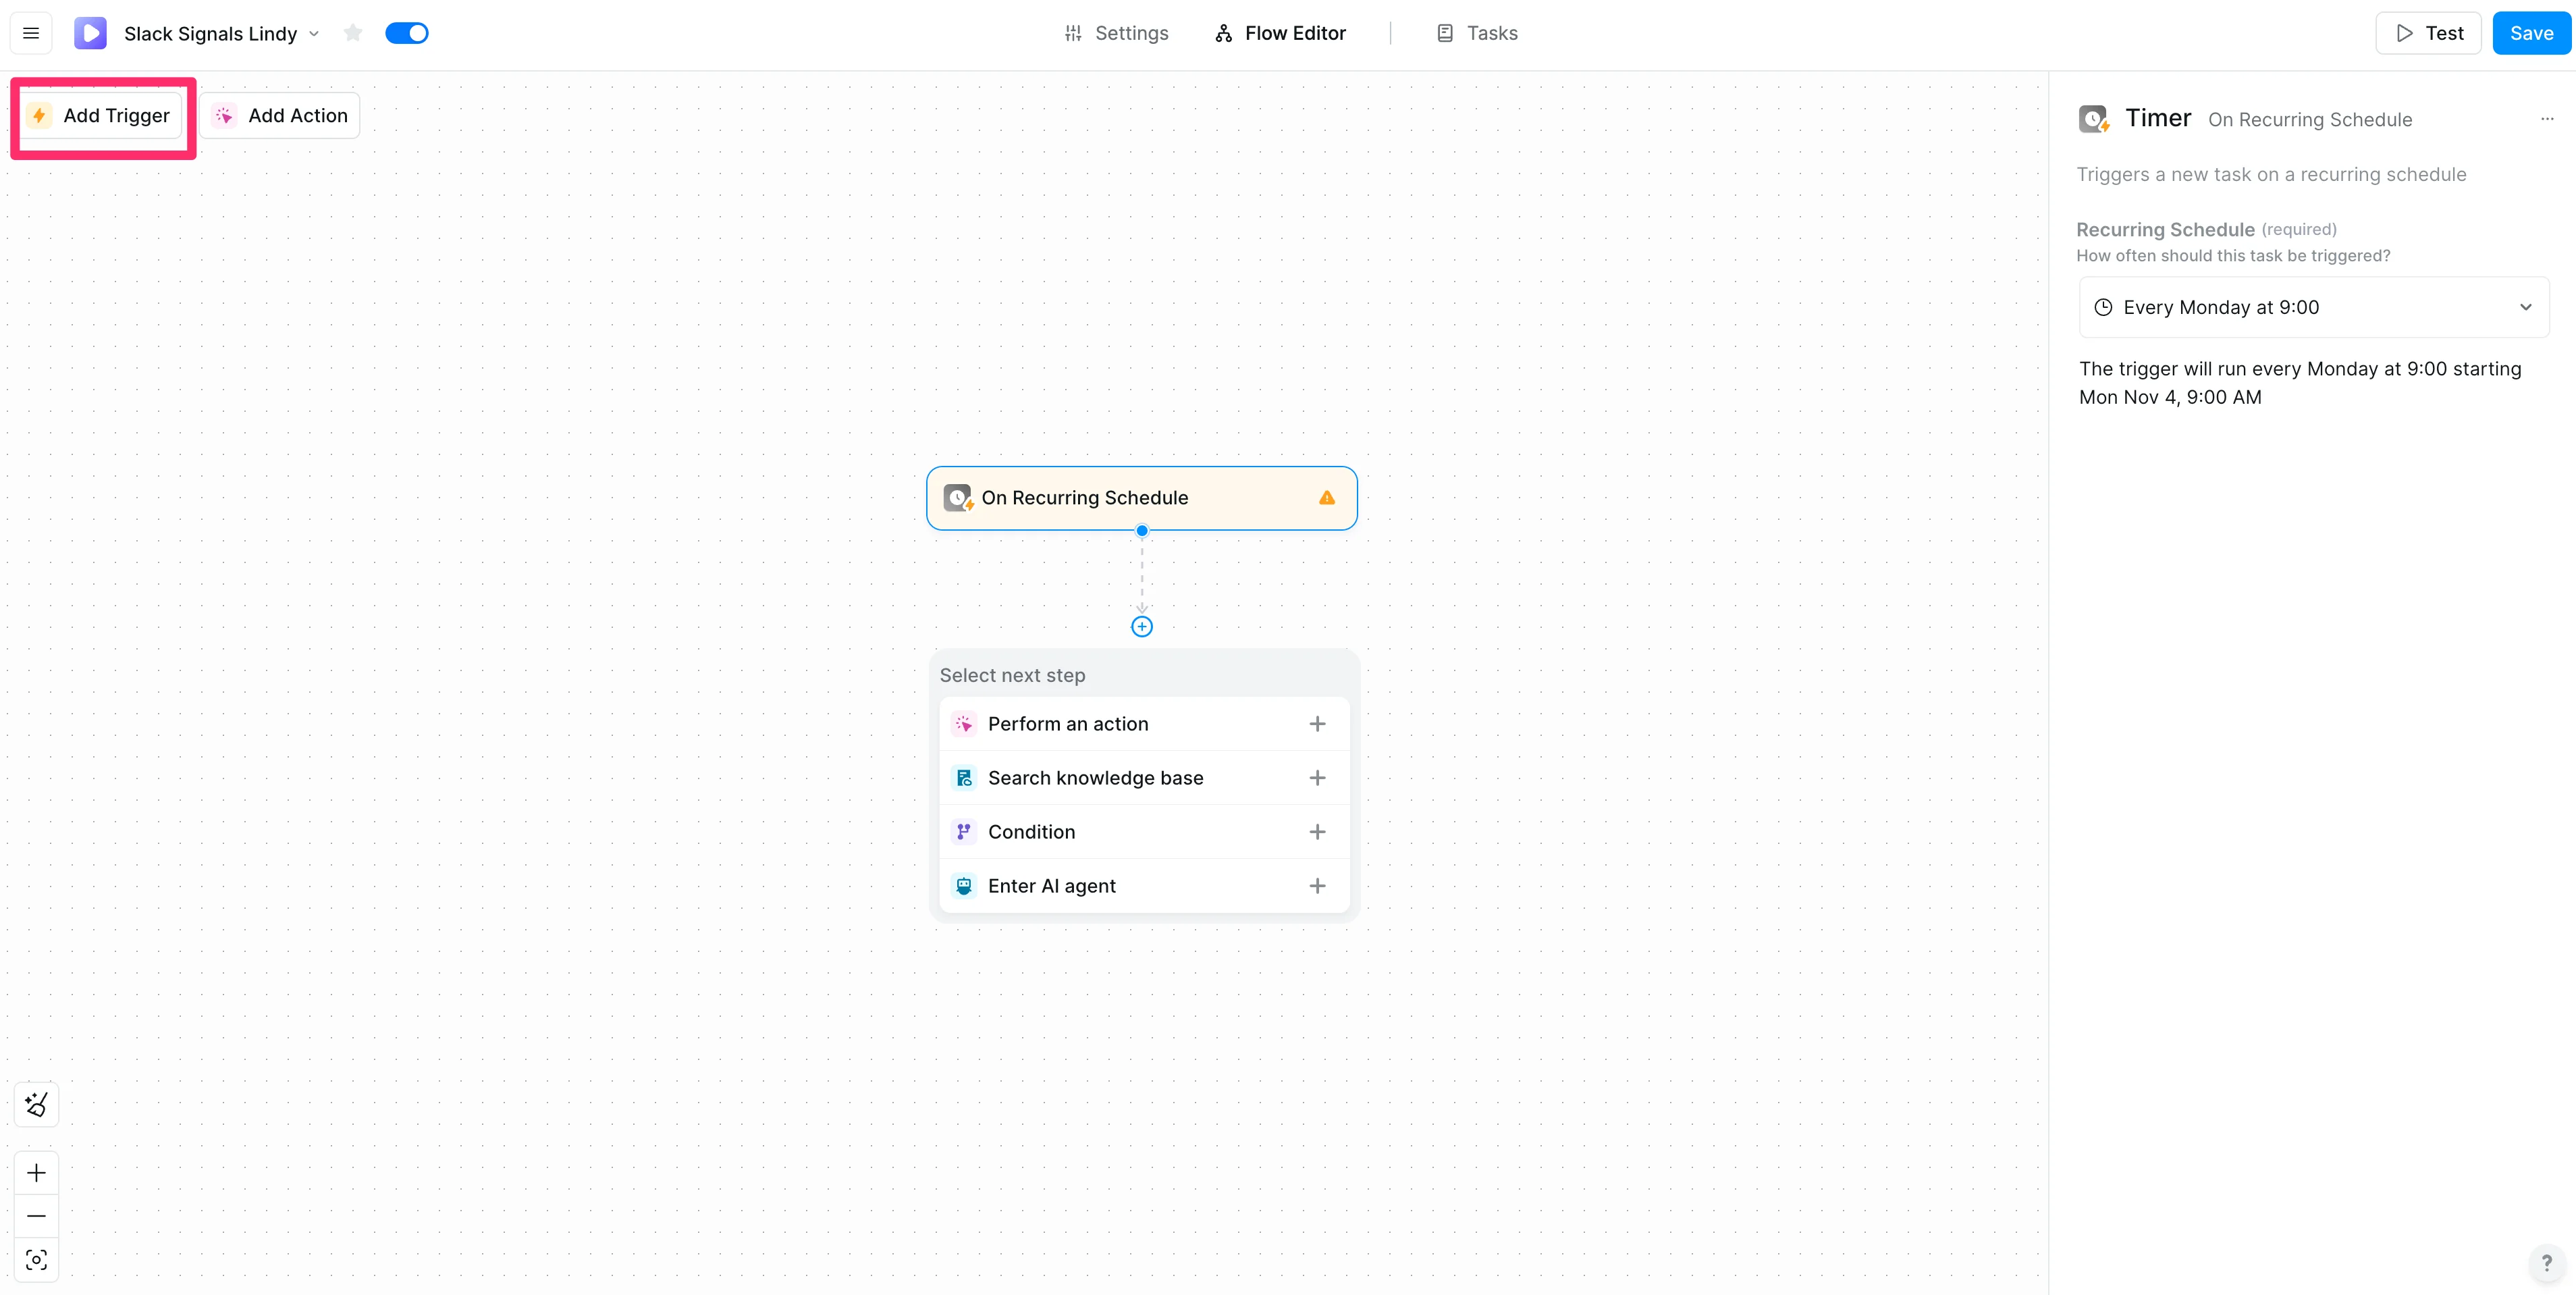Expand the Slack Signals Lindy name dropdown
Screen dimensions: 2576x1295
(x=314, y=34)
